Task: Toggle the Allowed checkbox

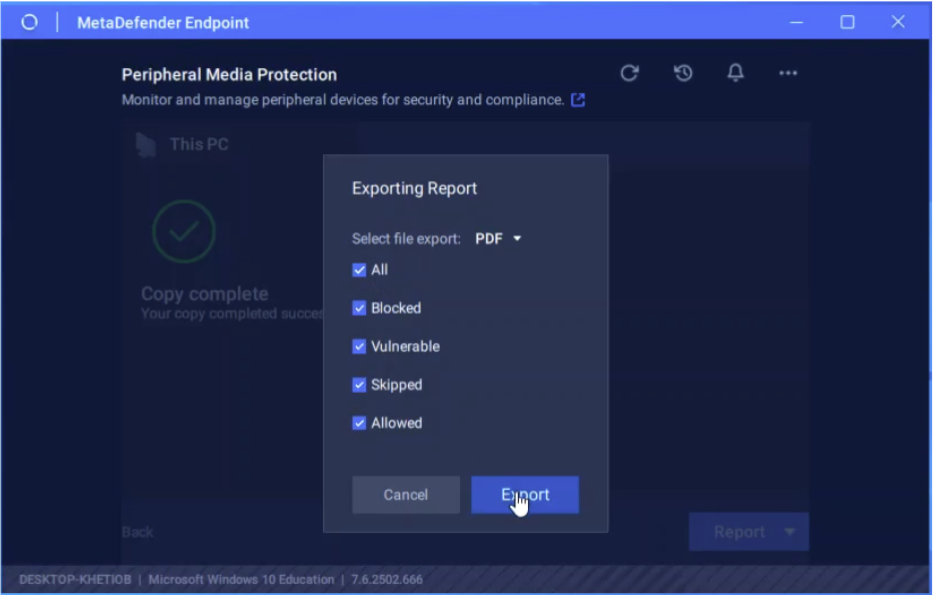Action: point(359,423)
